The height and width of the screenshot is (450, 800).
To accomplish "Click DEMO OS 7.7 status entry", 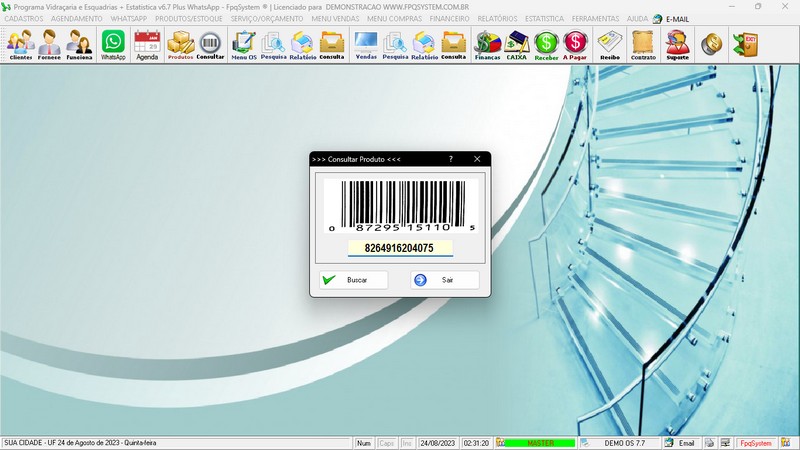I will point(624,443).
